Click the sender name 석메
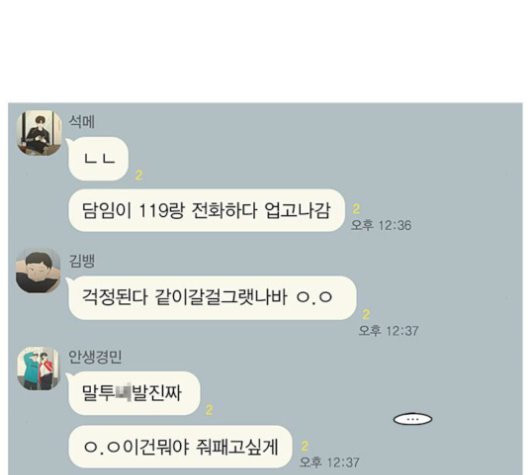This screenshot has width=528, height=475. 81,122
